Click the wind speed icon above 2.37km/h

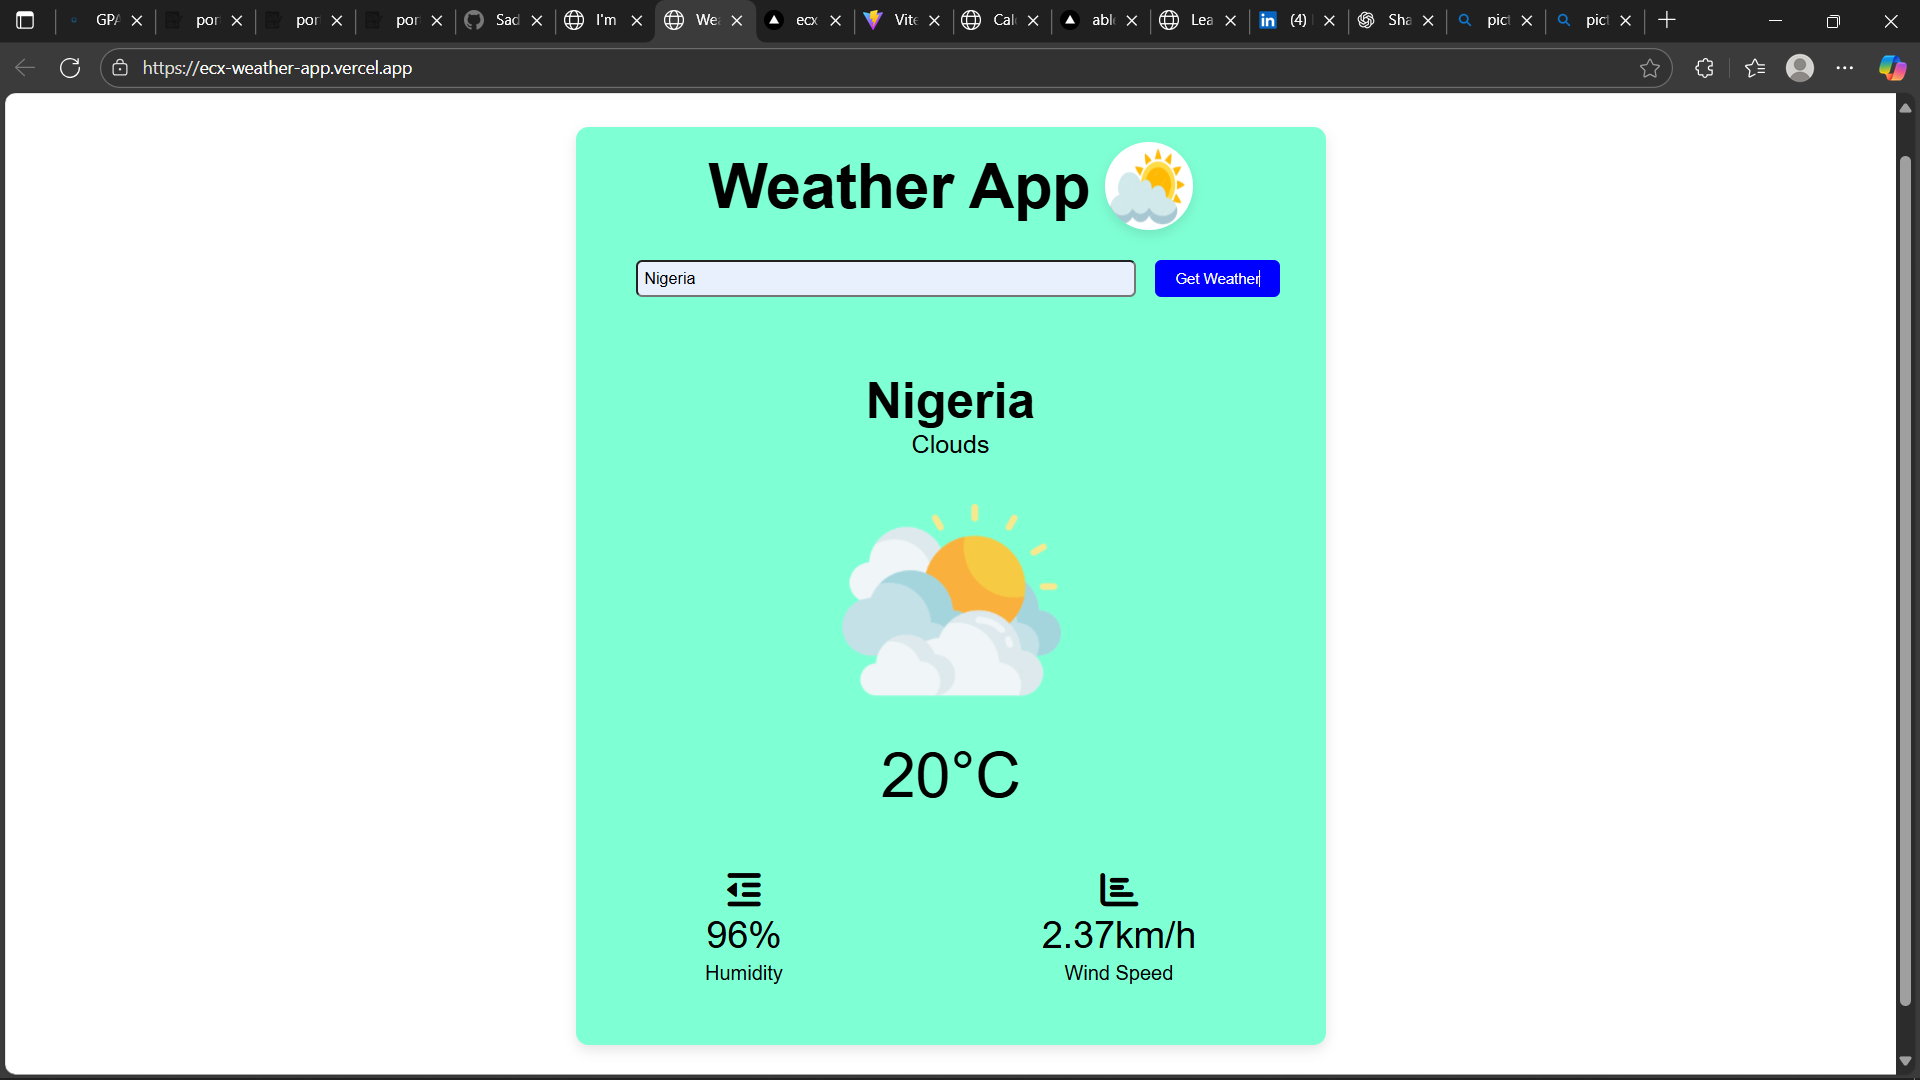(1118, 889)
